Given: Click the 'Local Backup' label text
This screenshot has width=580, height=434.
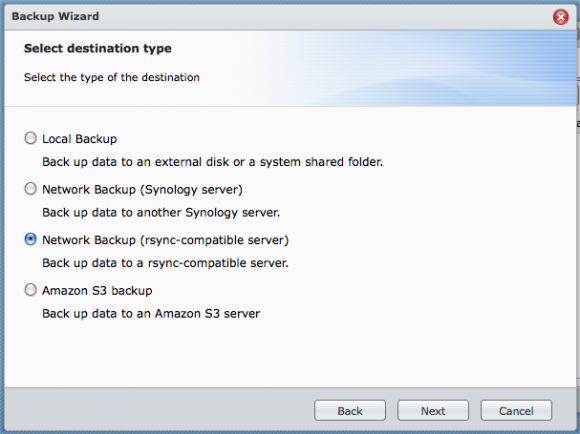Looking at the screenshot, I should pos(80,139).
